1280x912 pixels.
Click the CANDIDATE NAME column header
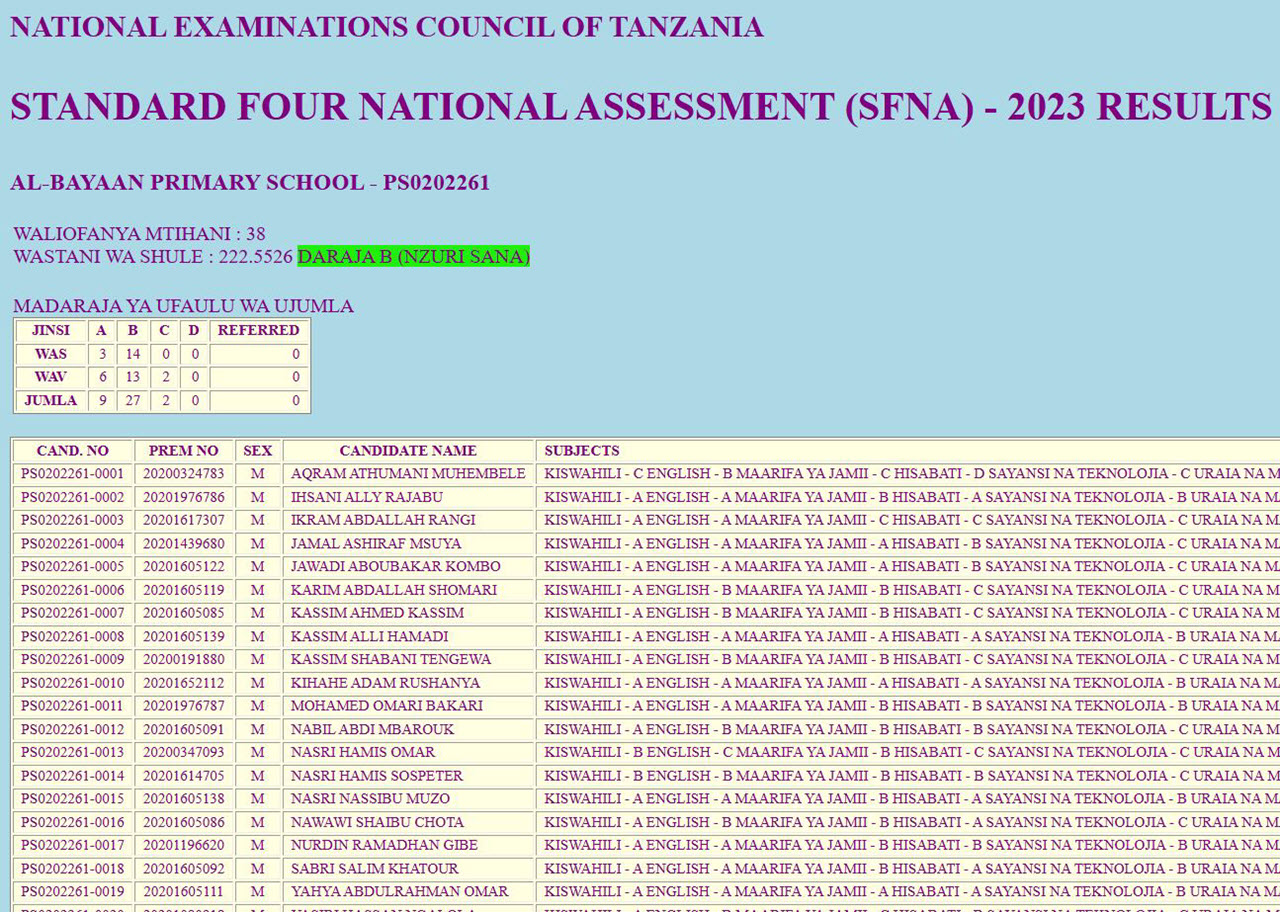pos(408,451)
